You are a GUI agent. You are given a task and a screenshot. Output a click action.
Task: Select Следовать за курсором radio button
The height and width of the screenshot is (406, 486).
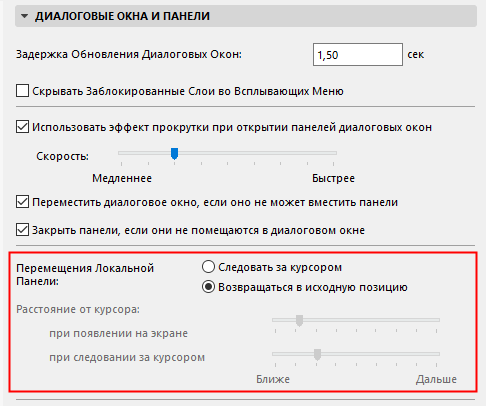pyautogui.click(x=208, y=267)
